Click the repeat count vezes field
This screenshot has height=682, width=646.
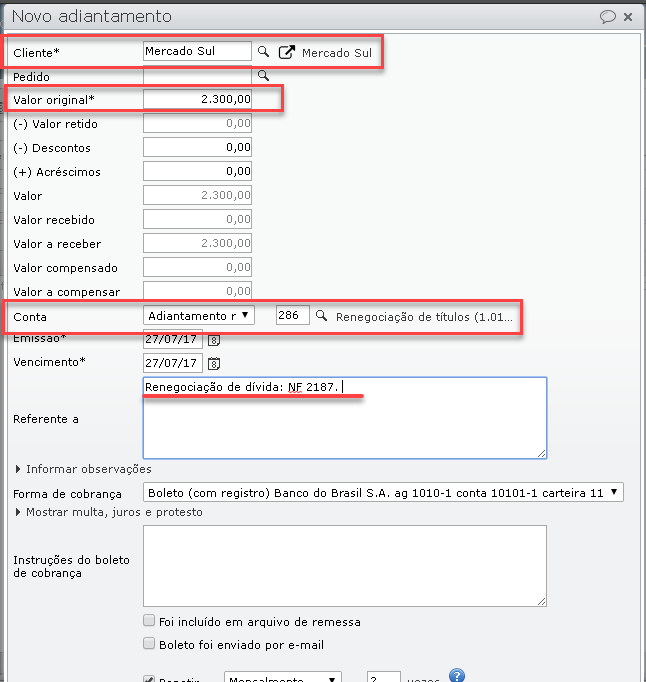coord(383,678)
